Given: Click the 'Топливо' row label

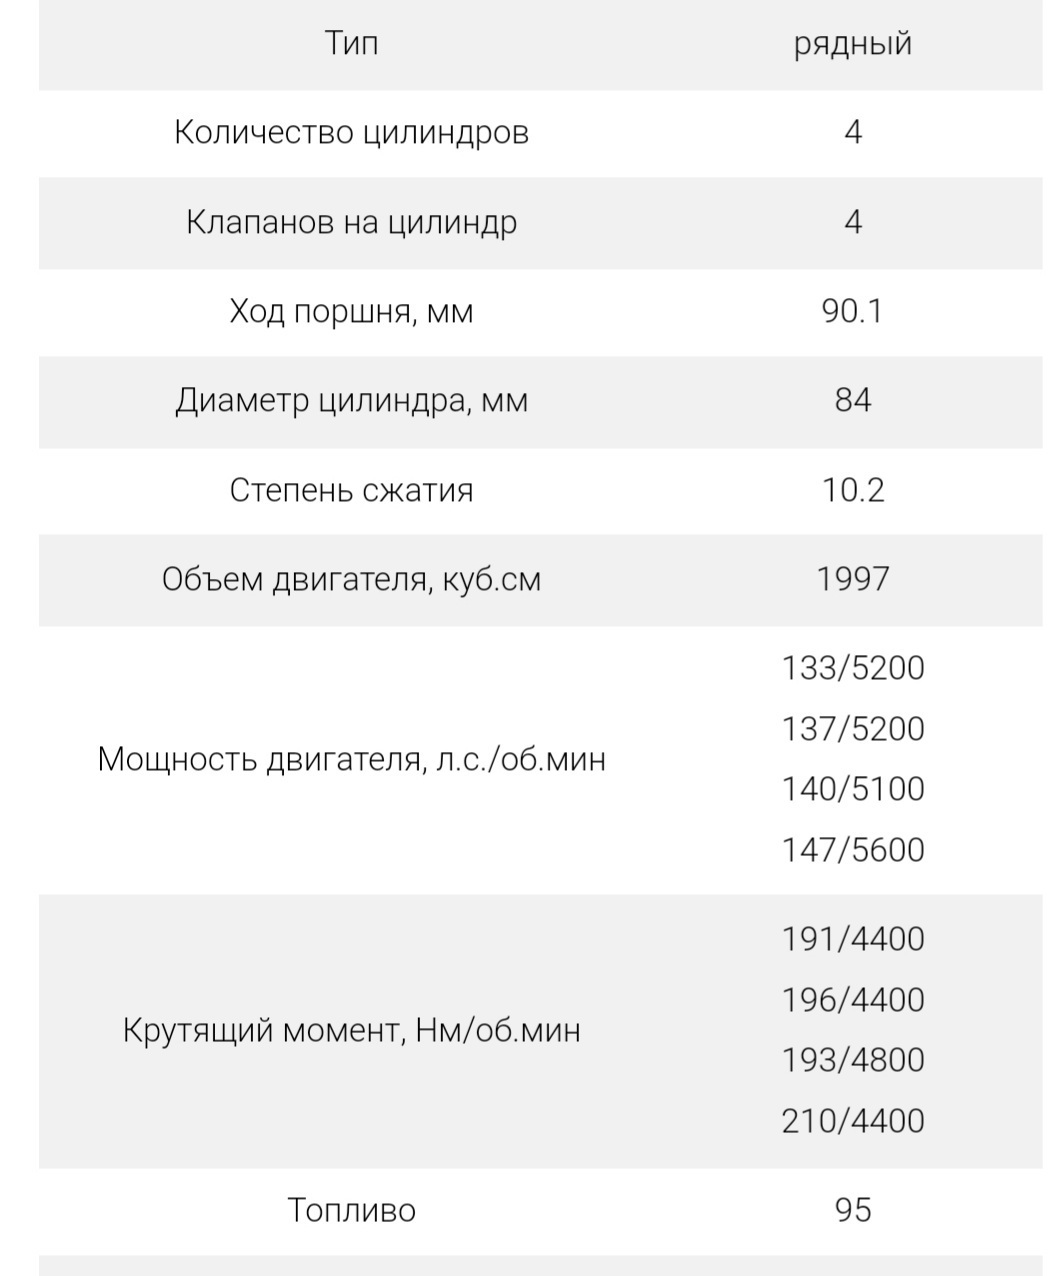Looking at the screenshot, I should [351, 1211].
